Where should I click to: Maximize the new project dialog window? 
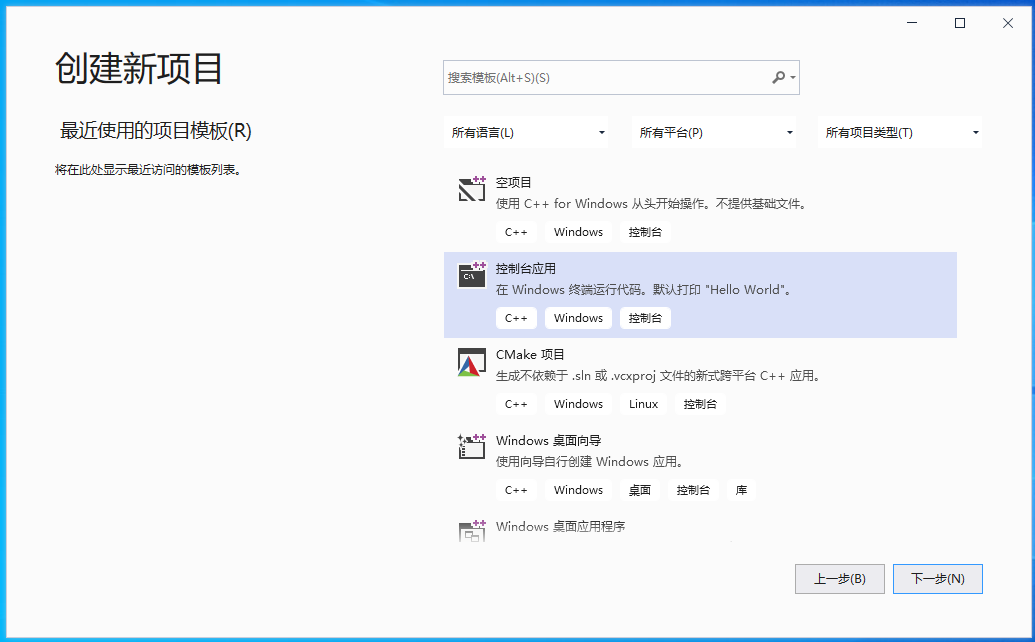pyautogui.click(x=960, y=23)
